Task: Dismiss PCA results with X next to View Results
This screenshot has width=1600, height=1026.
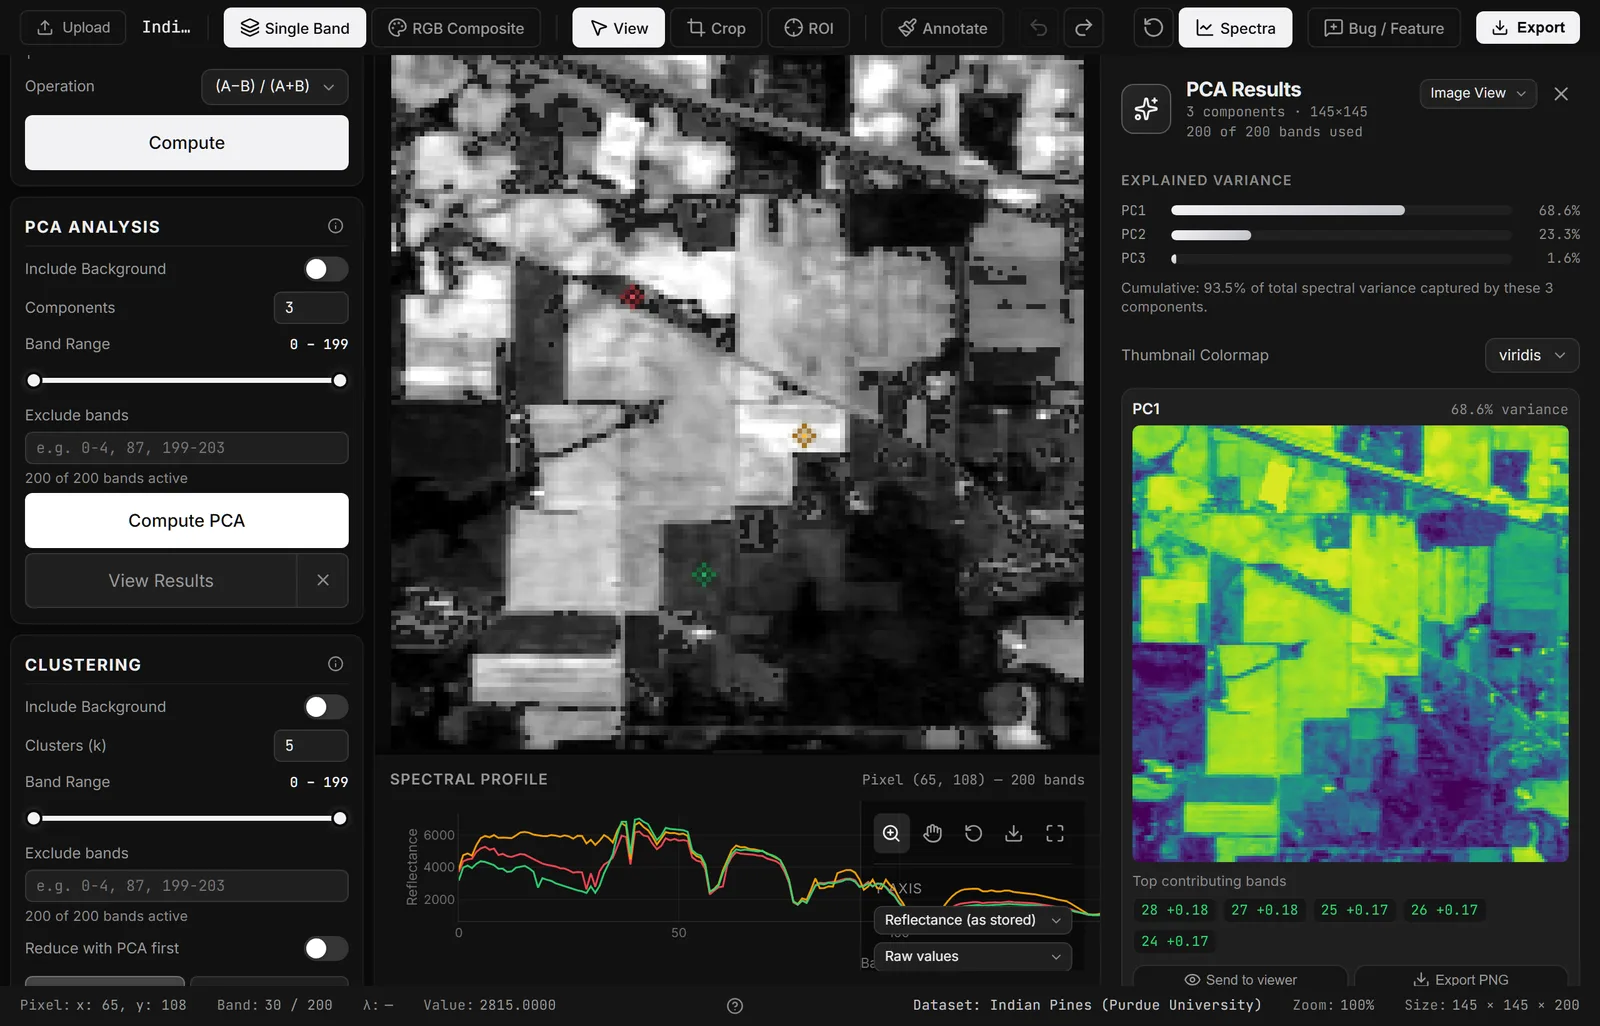Action: (323, 580)
